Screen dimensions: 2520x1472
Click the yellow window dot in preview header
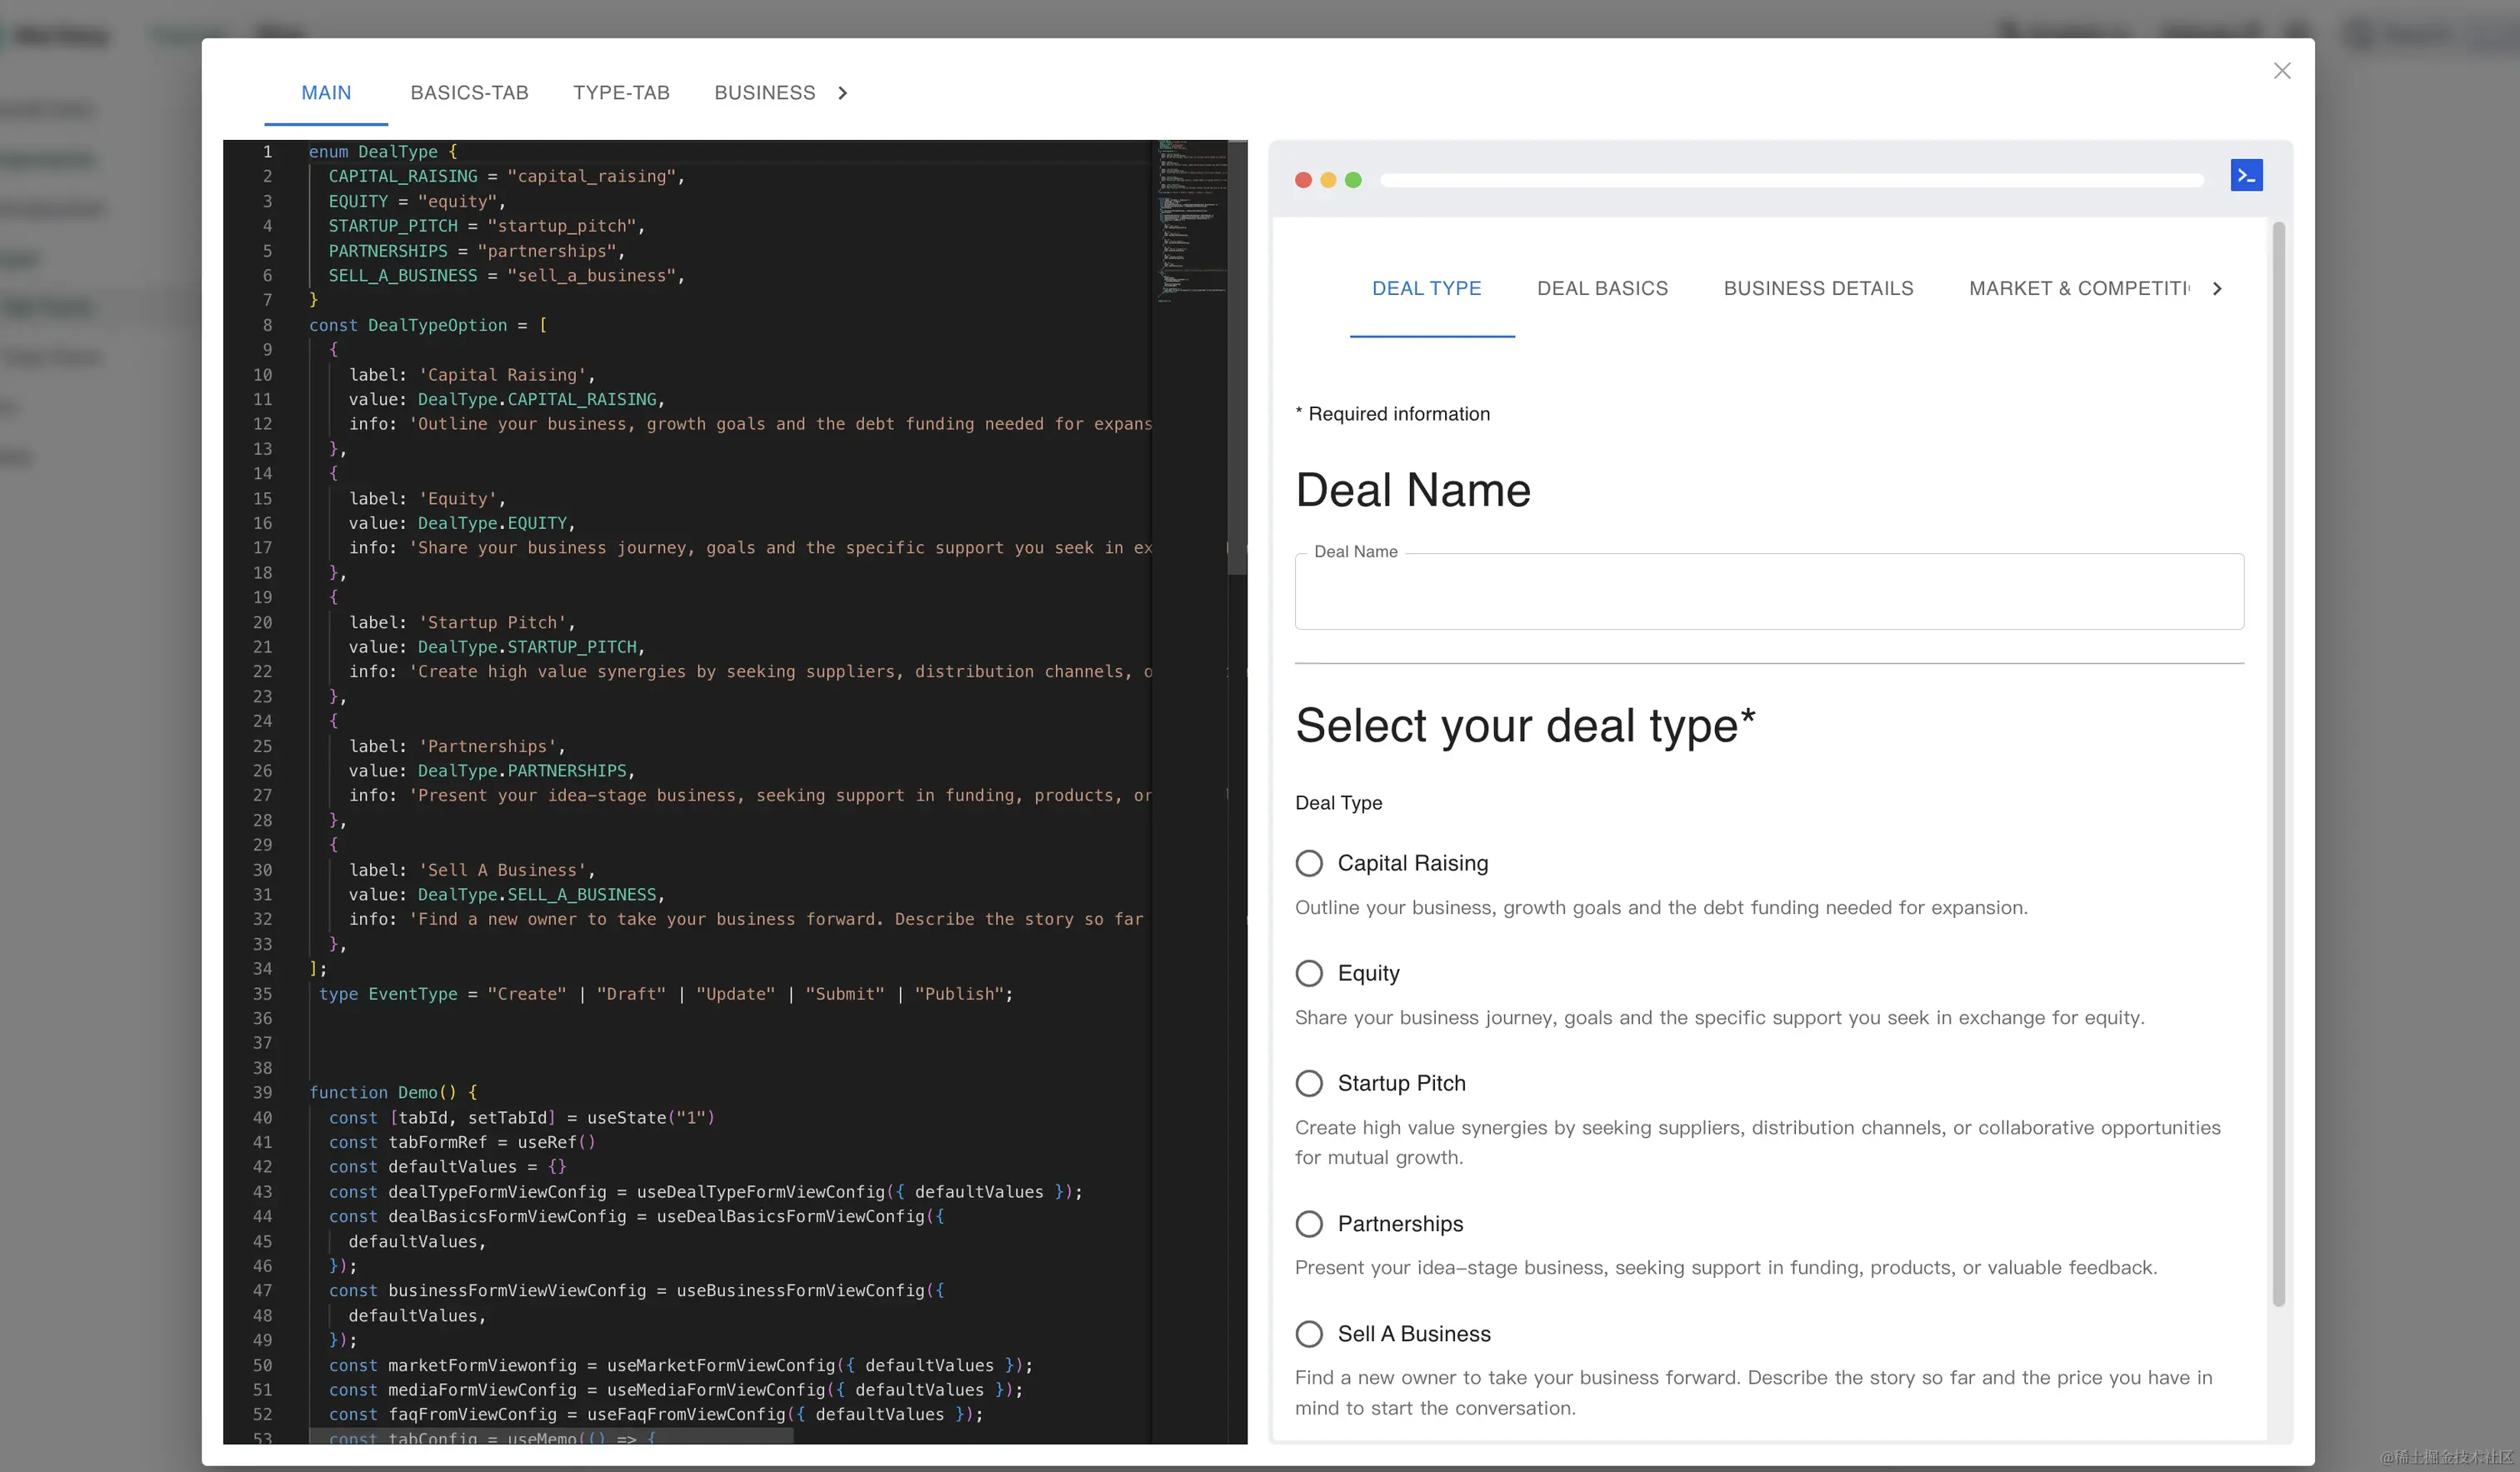coord(1328,180)
